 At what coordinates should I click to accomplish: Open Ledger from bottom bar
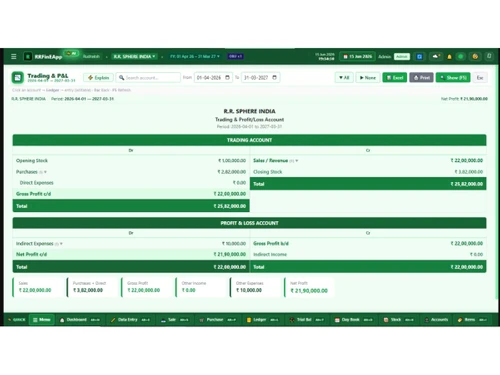point(262,320)
